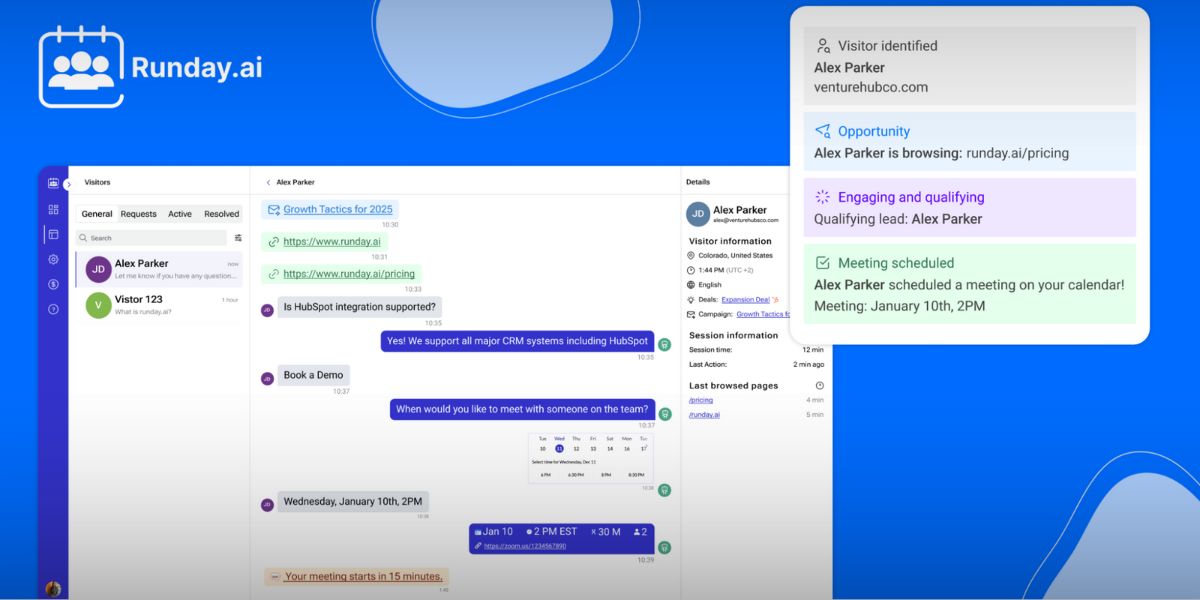Click the user avatar at sidebar bottom
Image resolution: width=1200 pixels, height=600 pixels.
(x=53, y=589)
